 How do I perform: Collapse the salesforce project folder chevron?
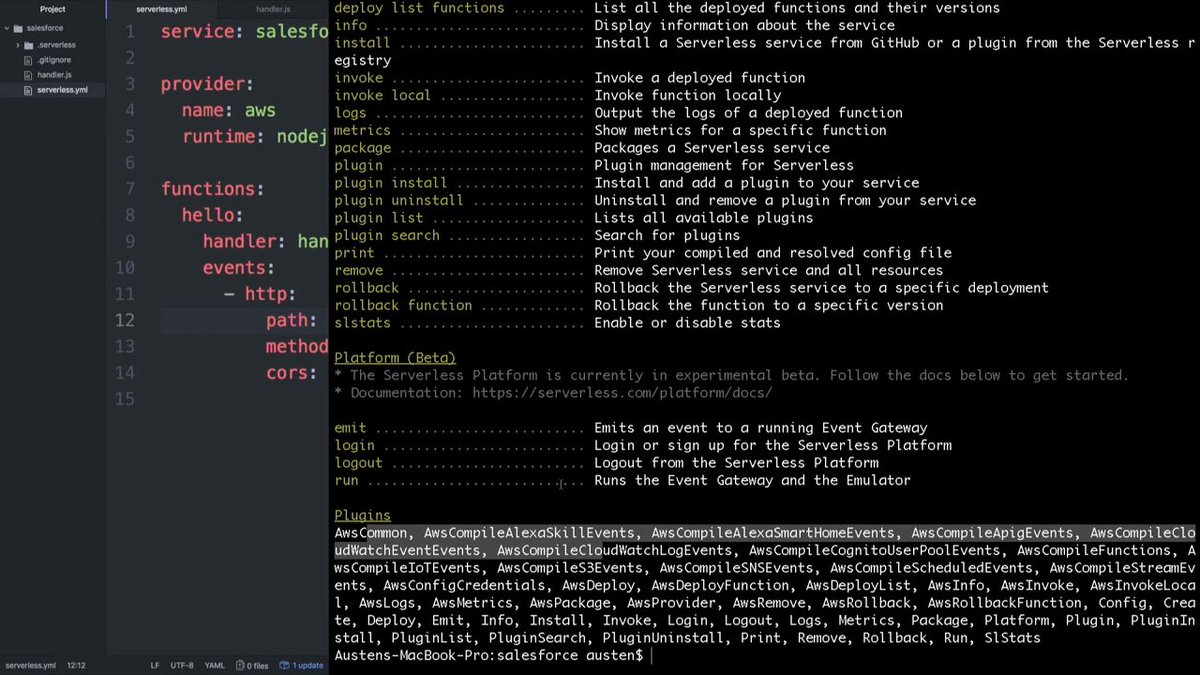(8, 28)
